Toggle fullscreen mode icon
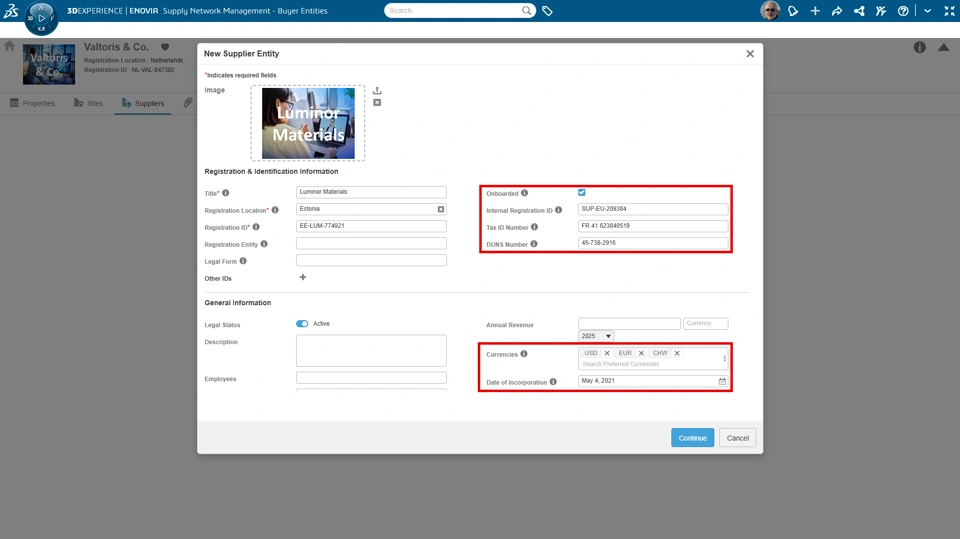Screen dimensions: 960x539 [x=949, y=11]
